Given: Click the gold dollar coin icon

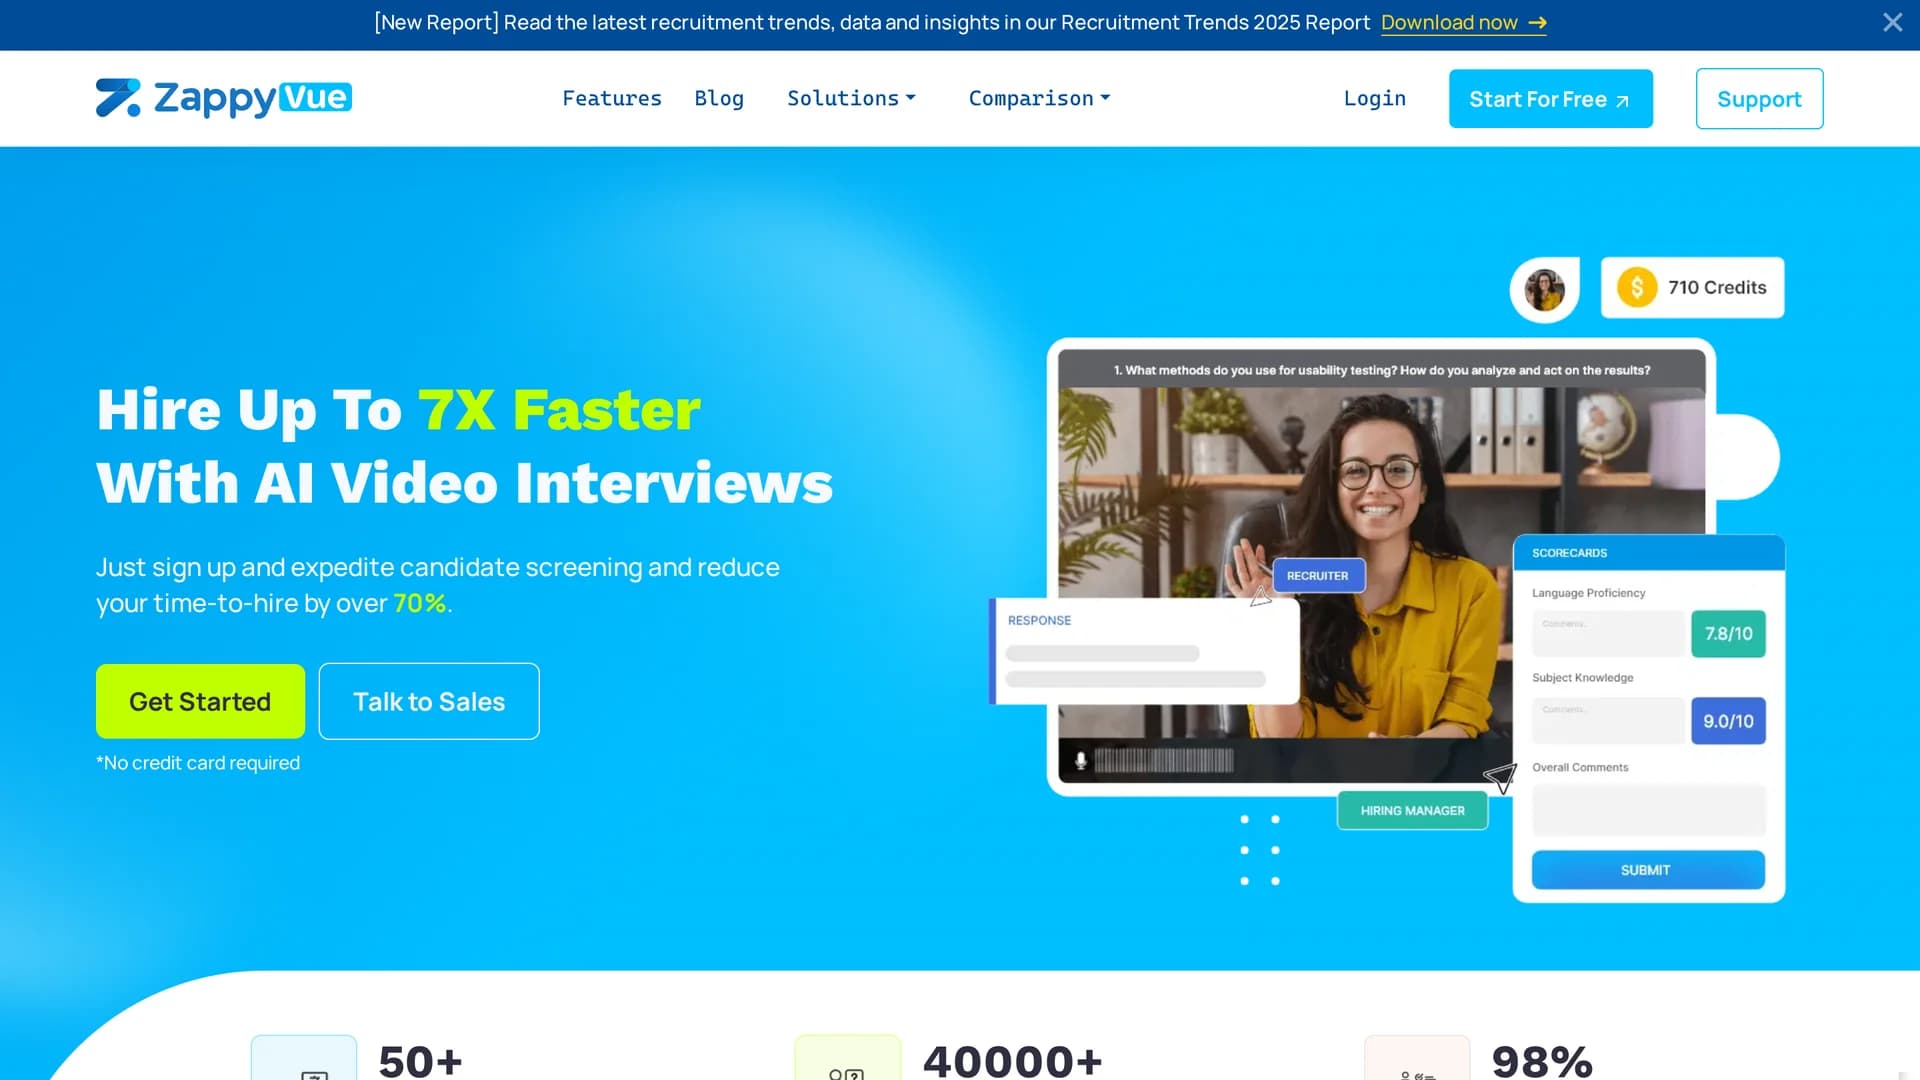Looking at the screenshot, I should click(x=1637, y=288).
